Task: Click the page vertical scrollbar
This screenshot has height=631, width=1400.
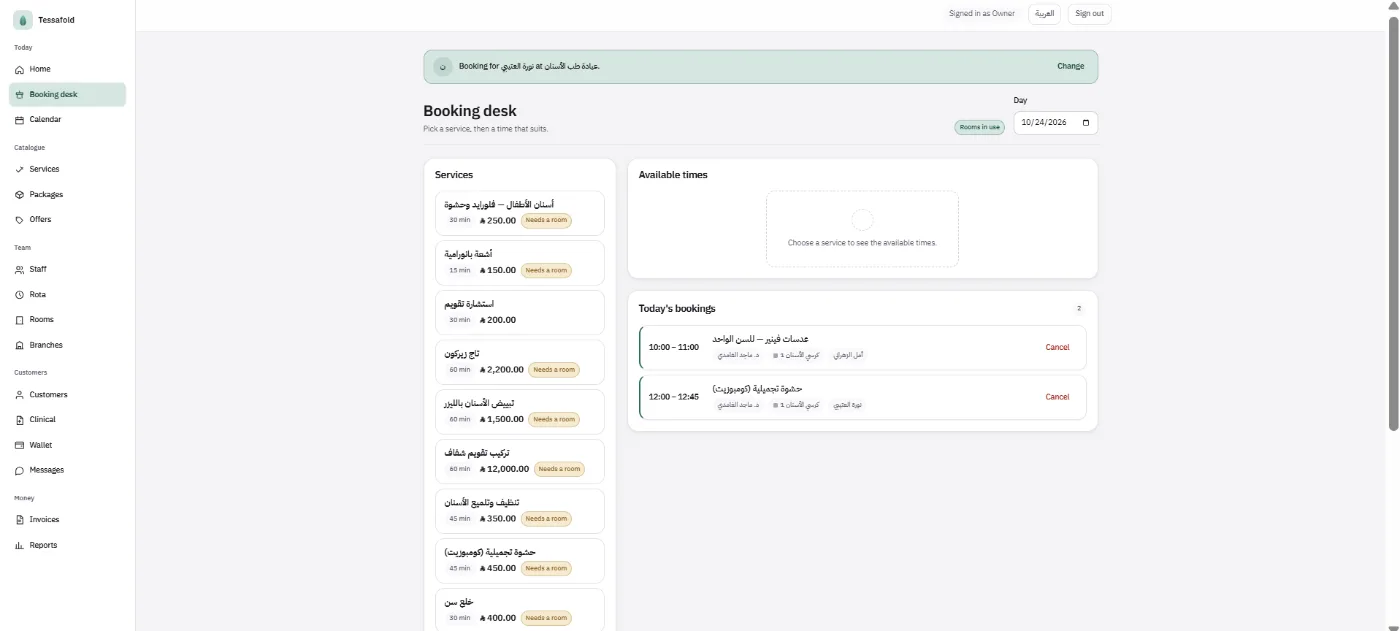Action: 1393,224
